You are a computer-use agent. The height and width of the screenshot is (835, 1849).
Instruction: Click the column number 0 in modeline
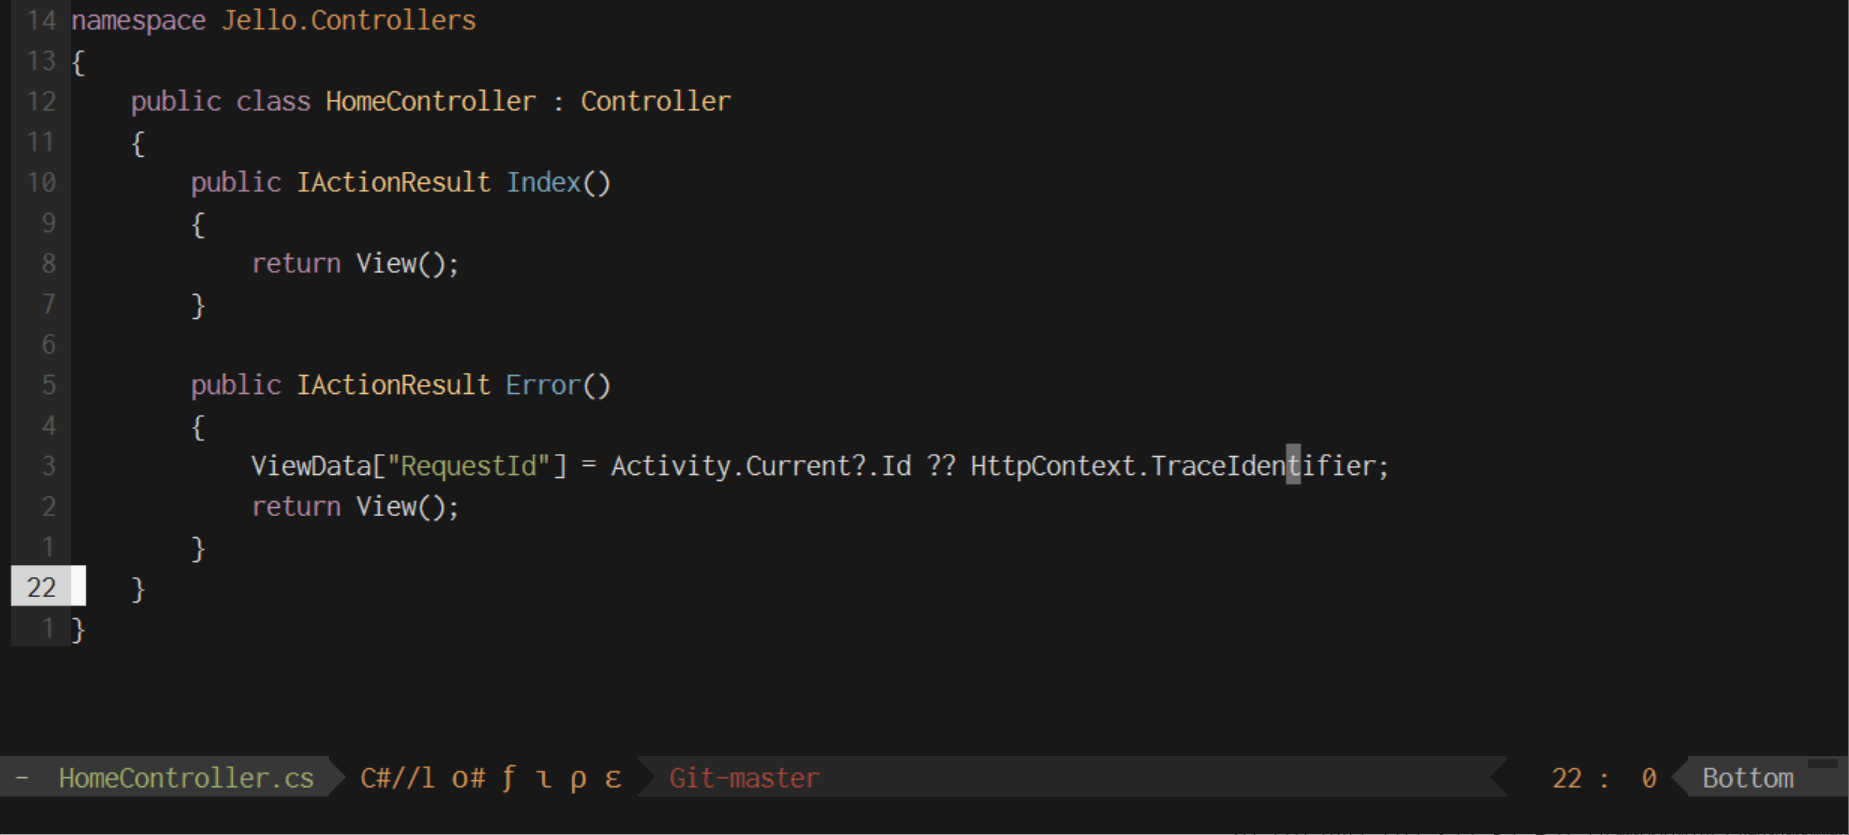click(1649, 778)
